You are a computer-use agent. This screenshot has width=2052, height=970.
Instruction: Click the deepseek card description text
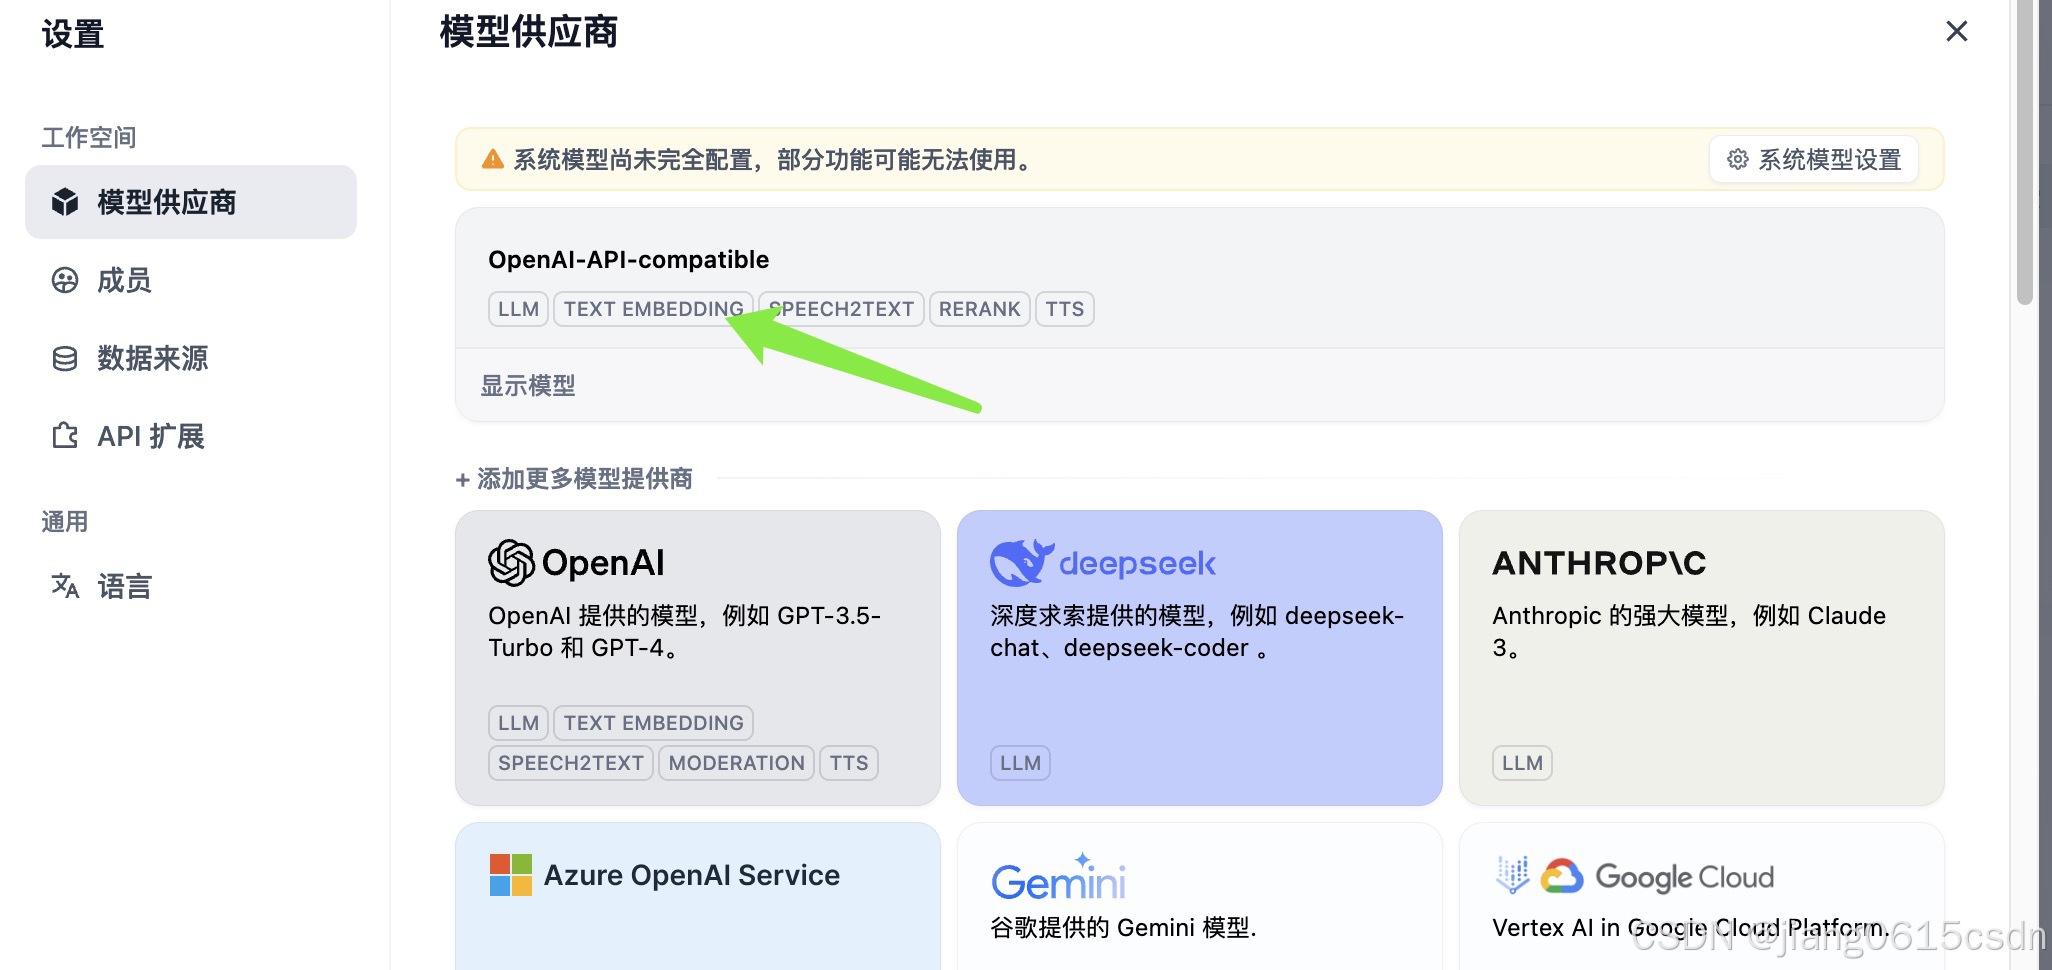click(x=1197, y=631)
